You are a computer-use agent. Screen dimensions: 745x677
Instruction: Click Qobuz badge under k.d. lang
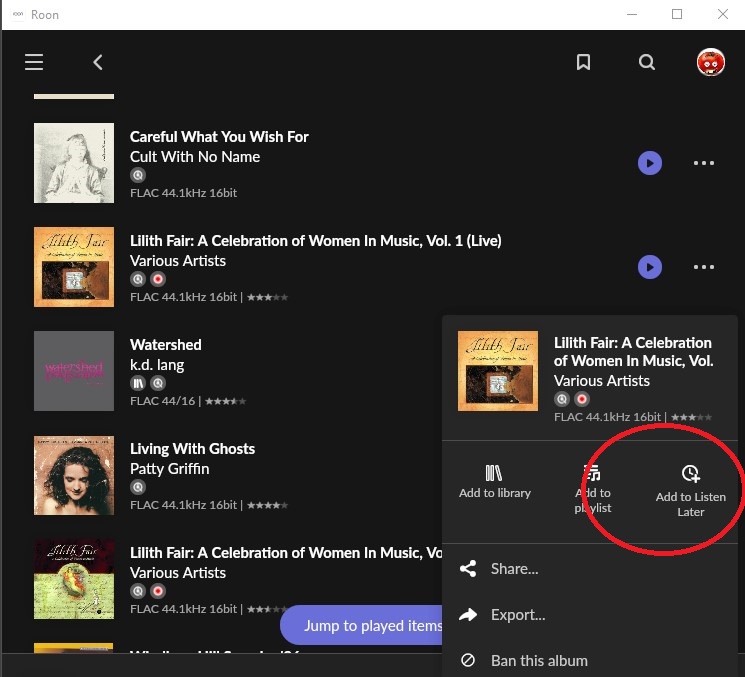point(158,383)
